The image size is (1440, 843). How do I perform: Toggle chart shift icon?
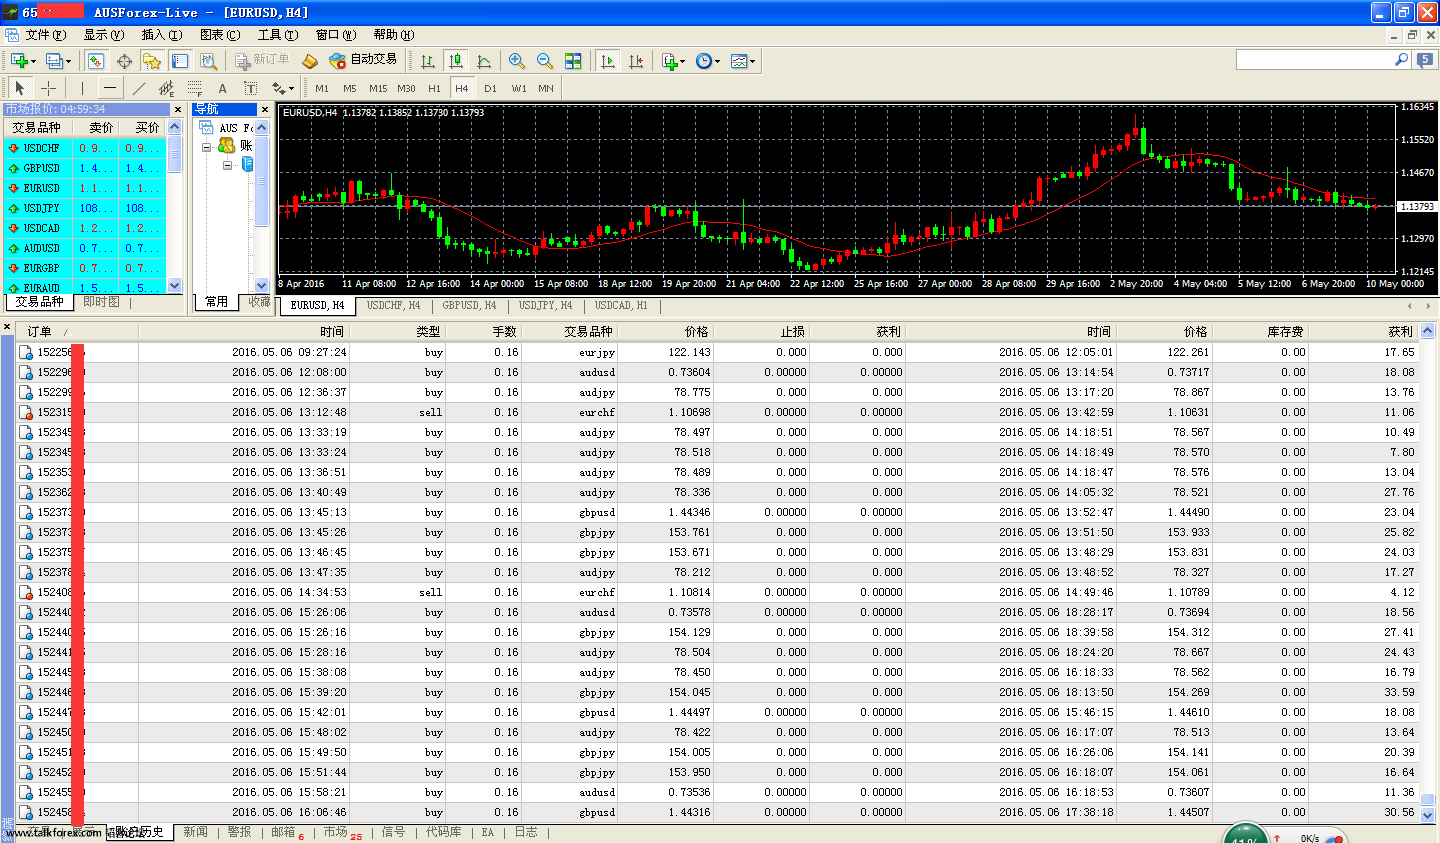(636, 61)
